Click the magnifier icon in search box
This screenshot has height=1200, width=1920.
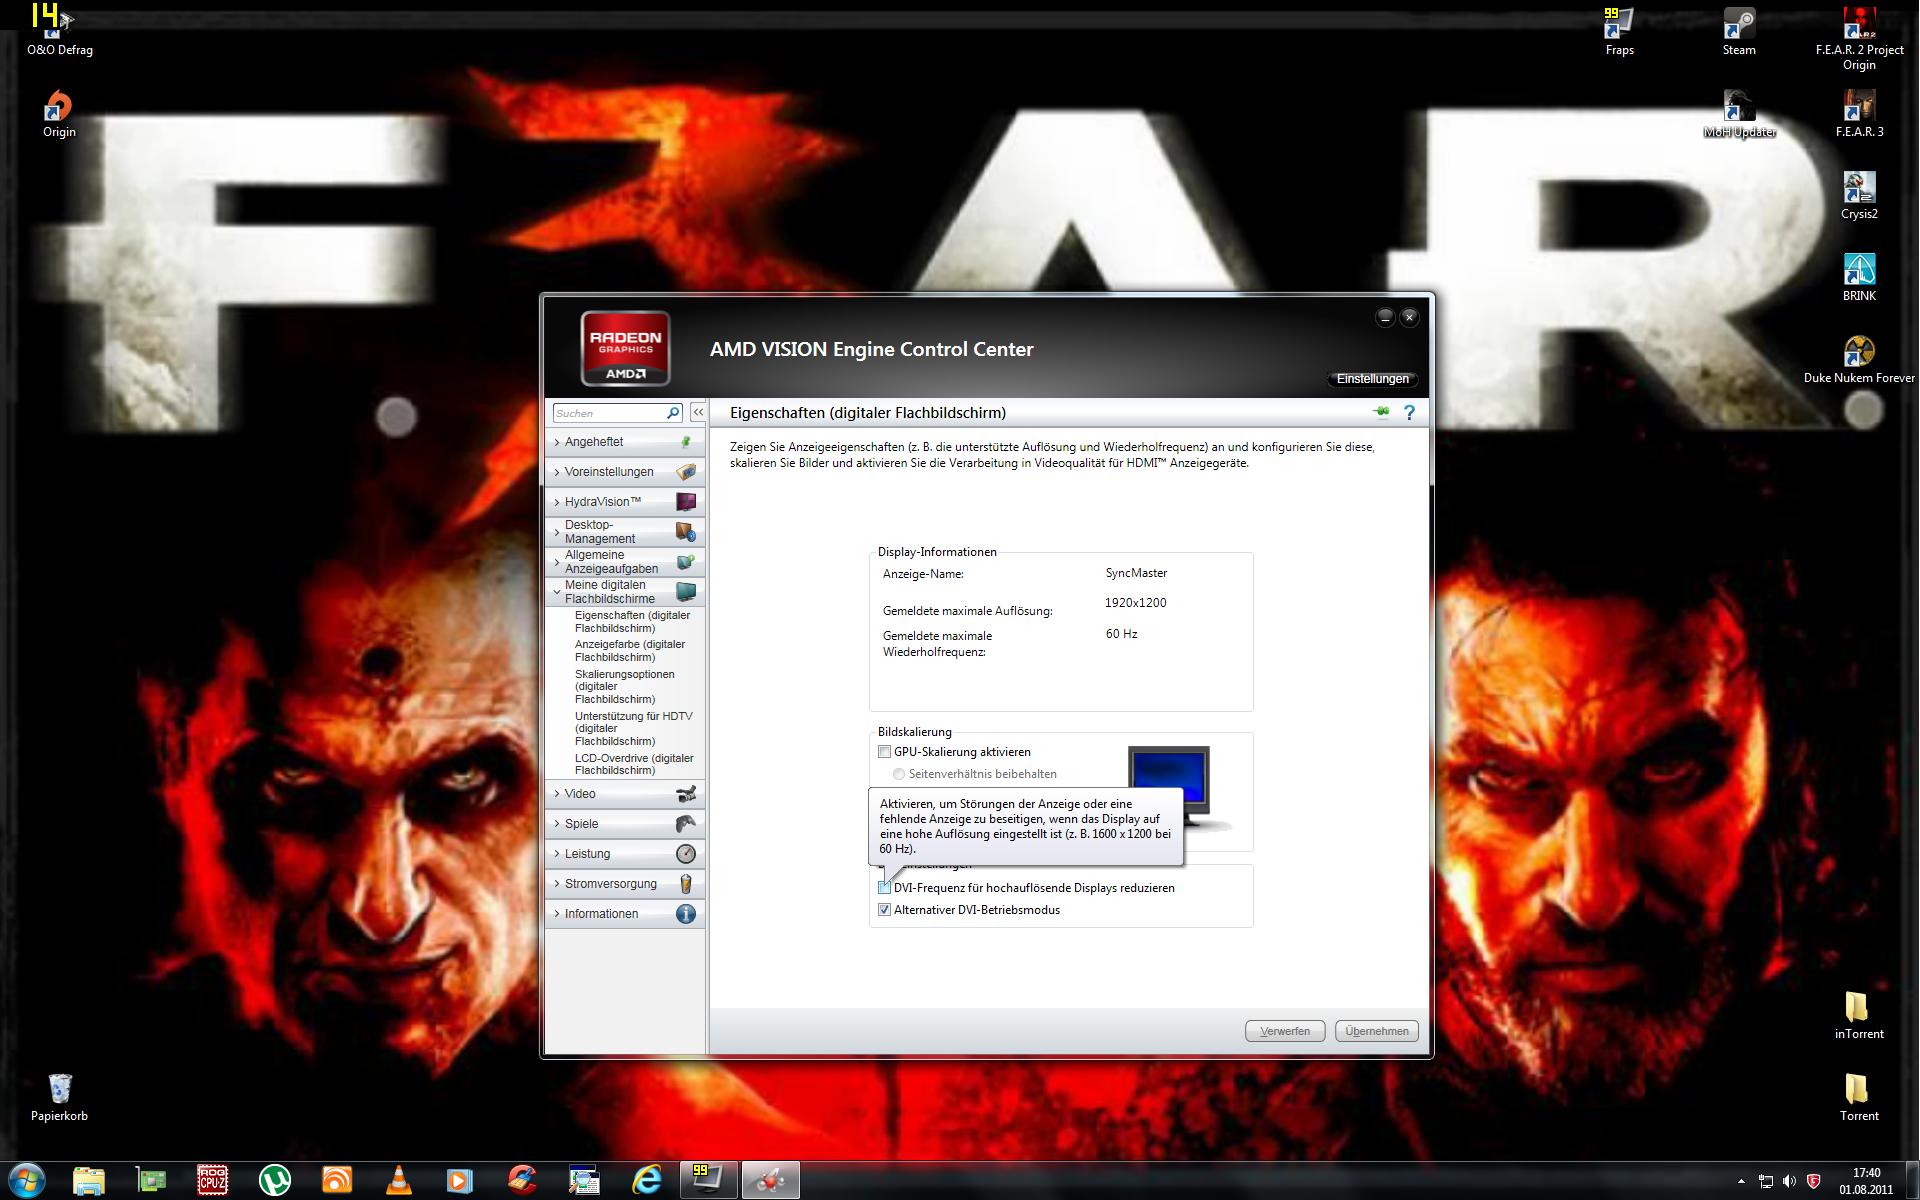pyautogui.click(x=673, y=413)
